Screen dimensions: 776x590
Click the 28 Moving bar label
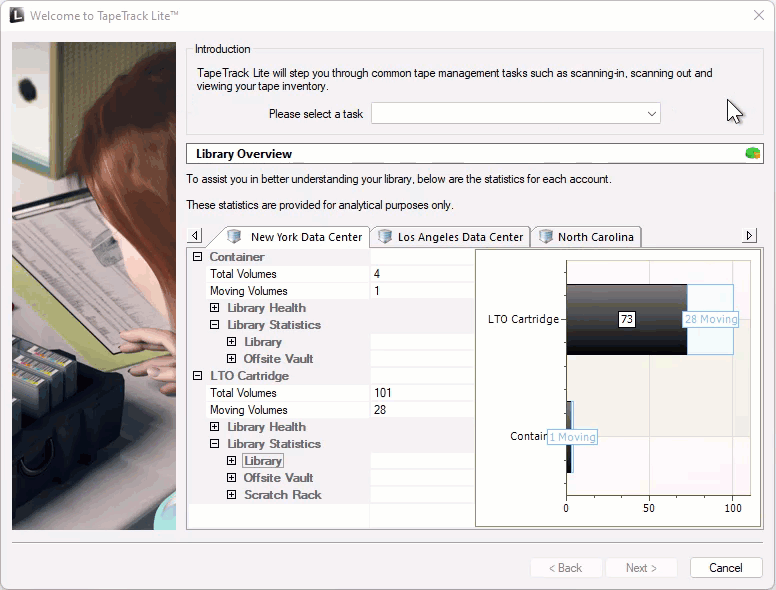tap(711, 319)
